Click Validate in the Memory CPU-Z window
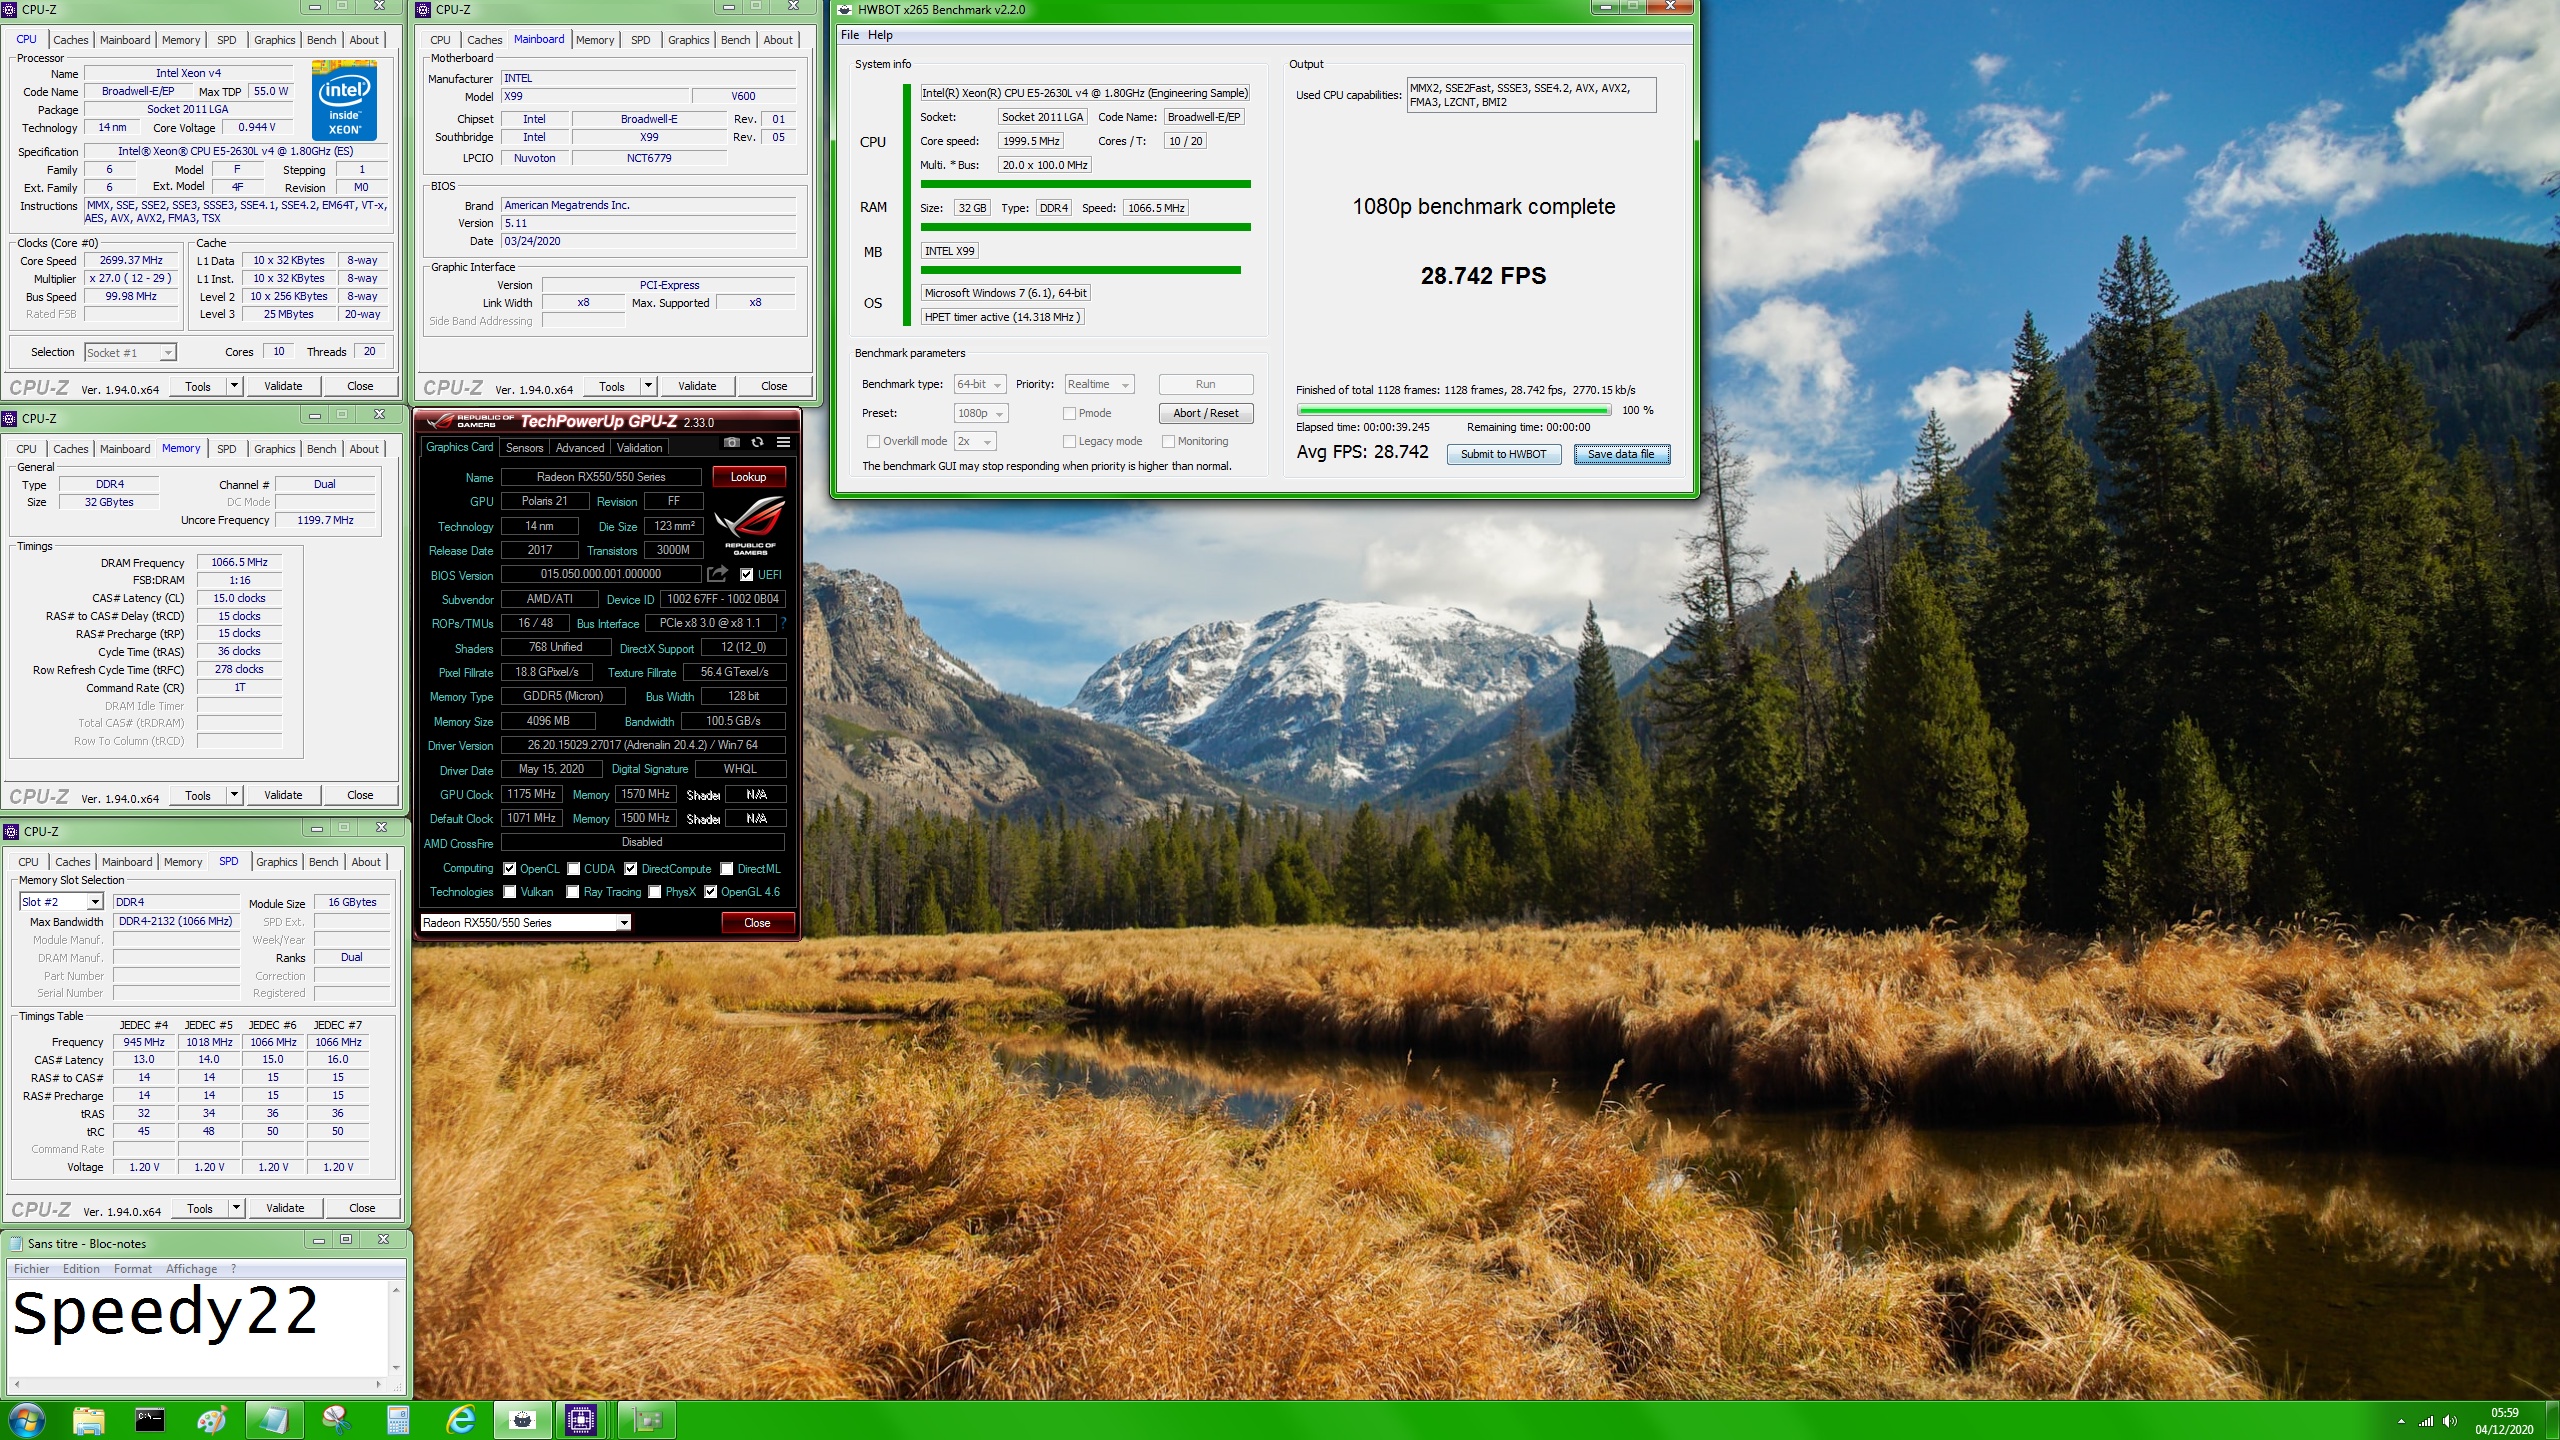The image size is (2560, 1440). click(283, 795)
